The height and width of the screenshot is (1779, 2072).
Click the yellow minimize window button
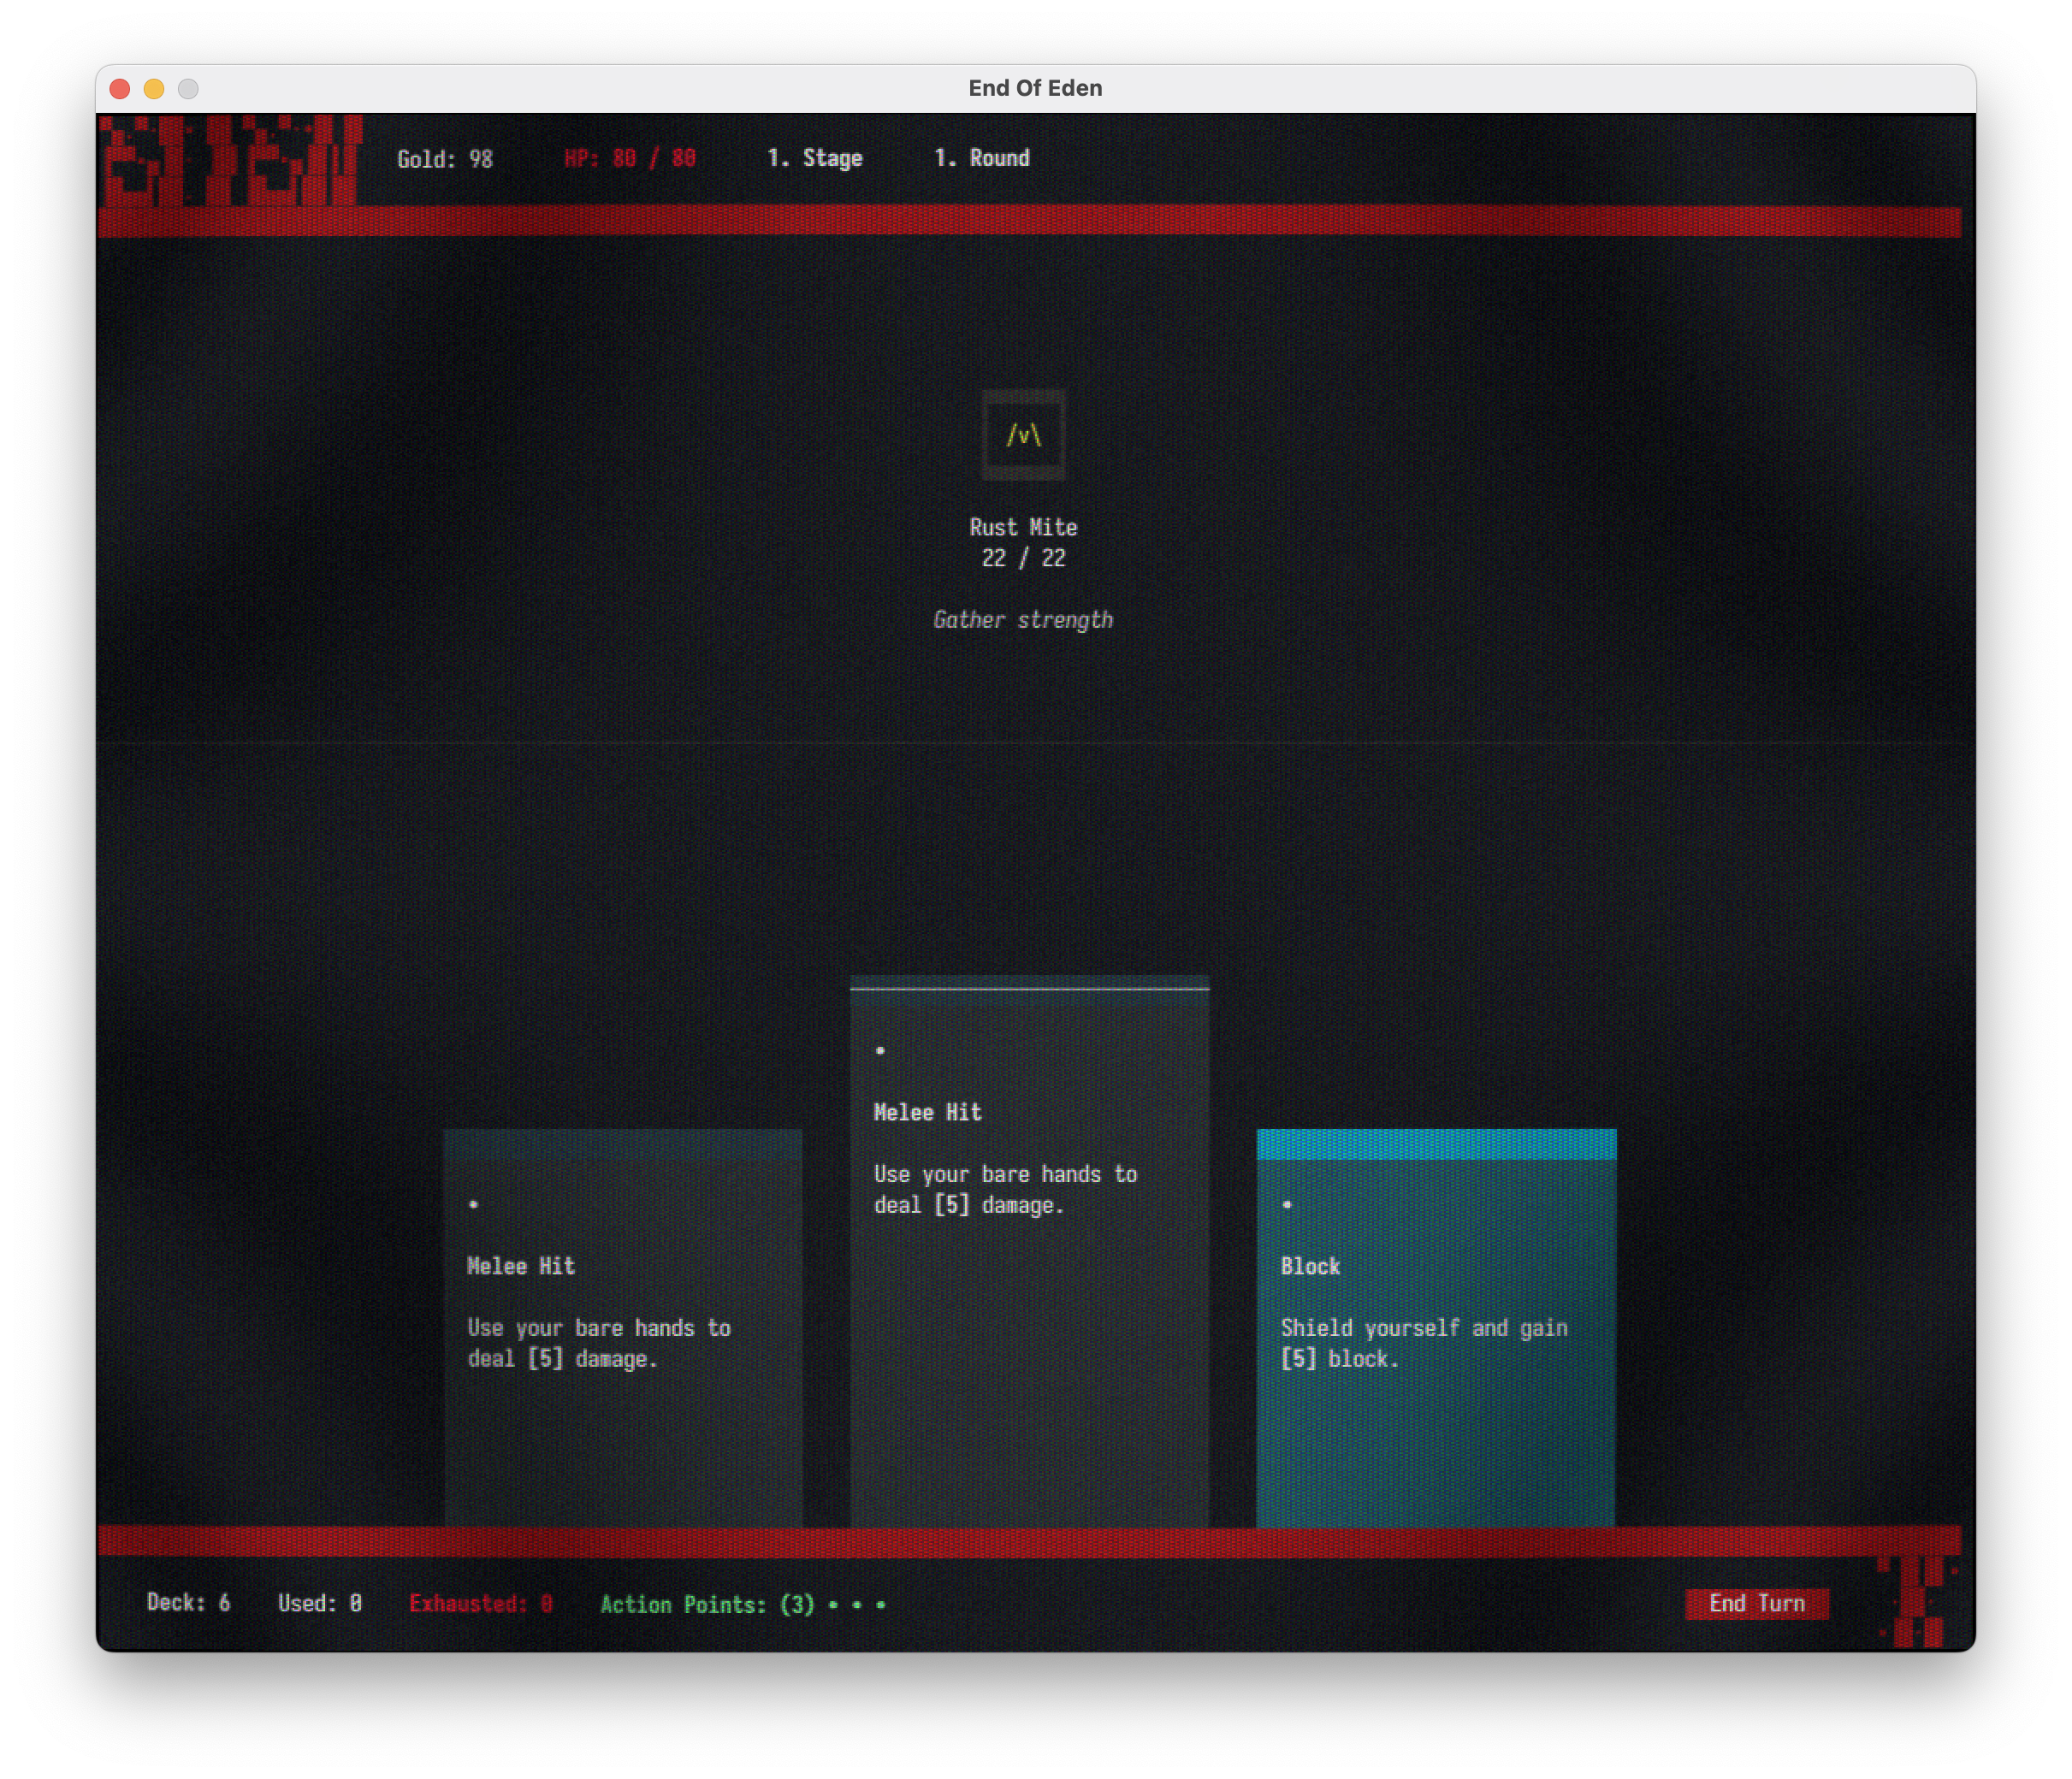click(x=154, y=89)
